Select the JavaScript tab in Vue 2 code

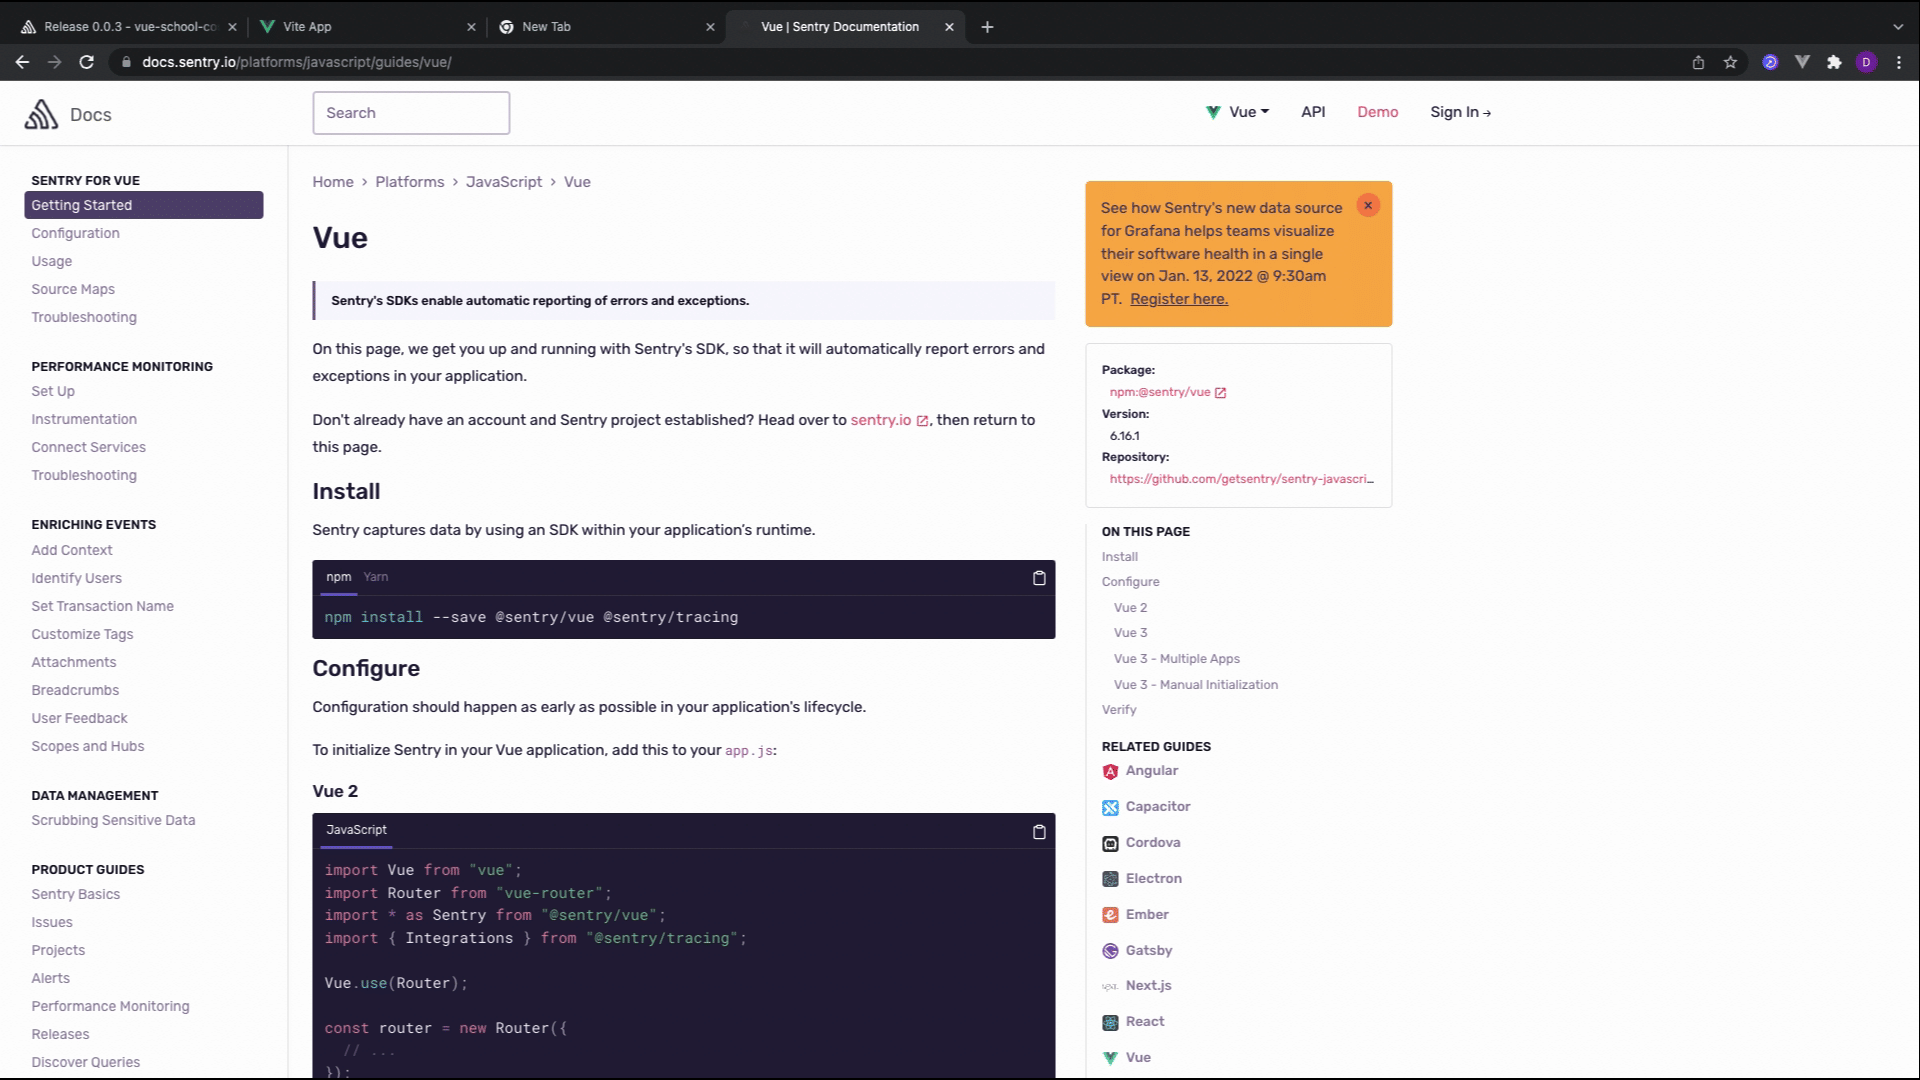356,830
